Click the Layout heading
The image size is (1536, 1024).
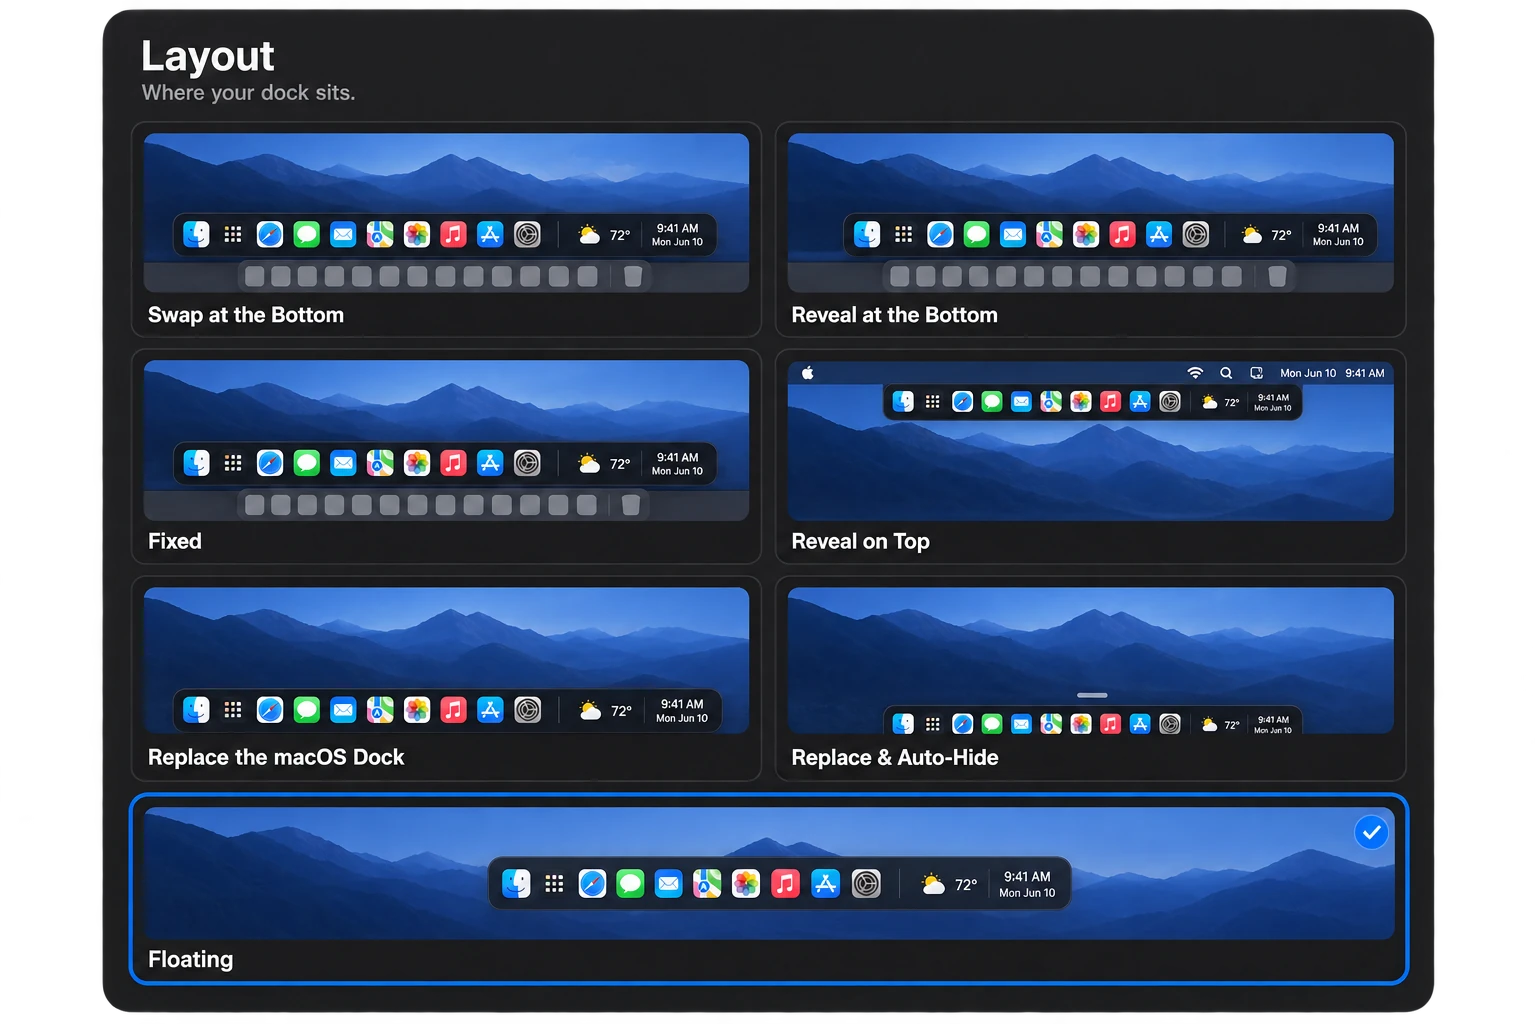(x=208, y=56)
